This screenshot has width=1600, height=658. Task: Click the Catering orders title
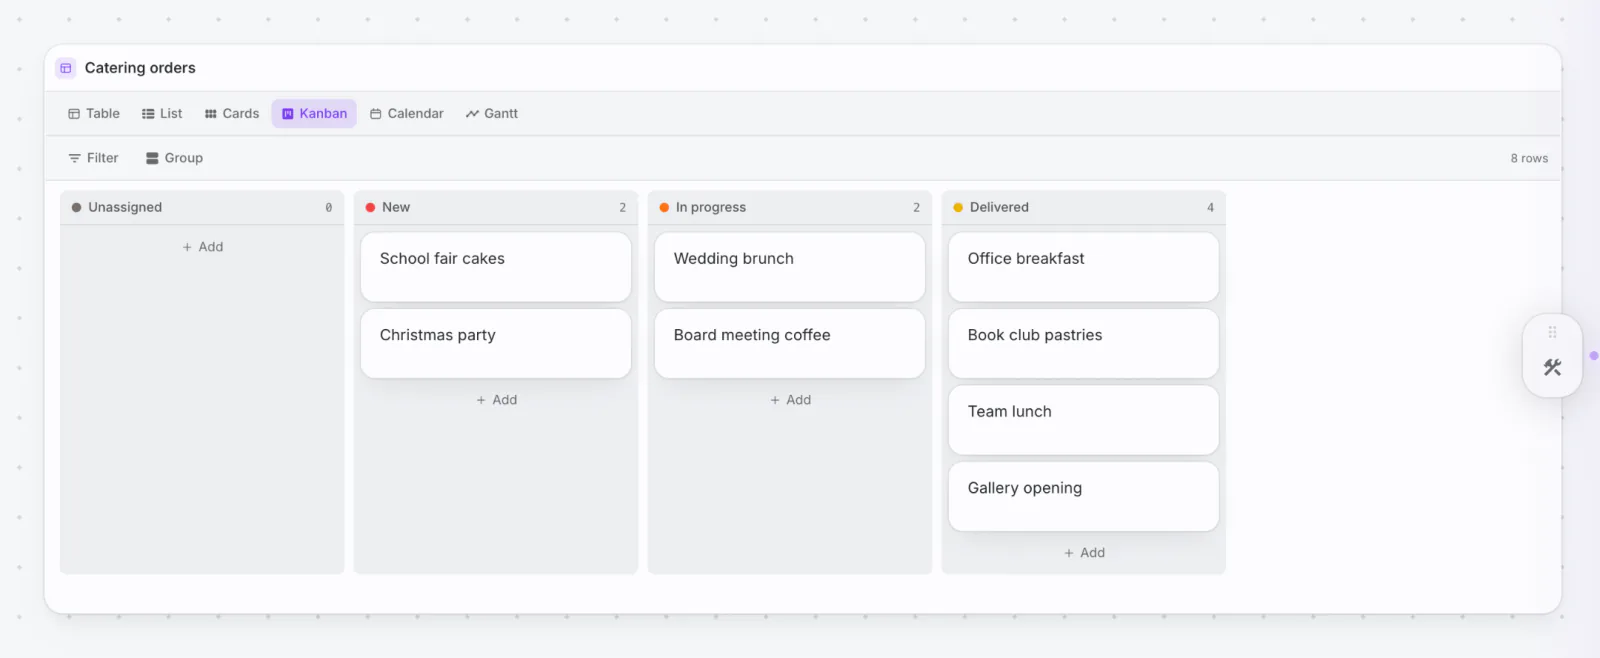pyautogui.click(x=140, y=68)
